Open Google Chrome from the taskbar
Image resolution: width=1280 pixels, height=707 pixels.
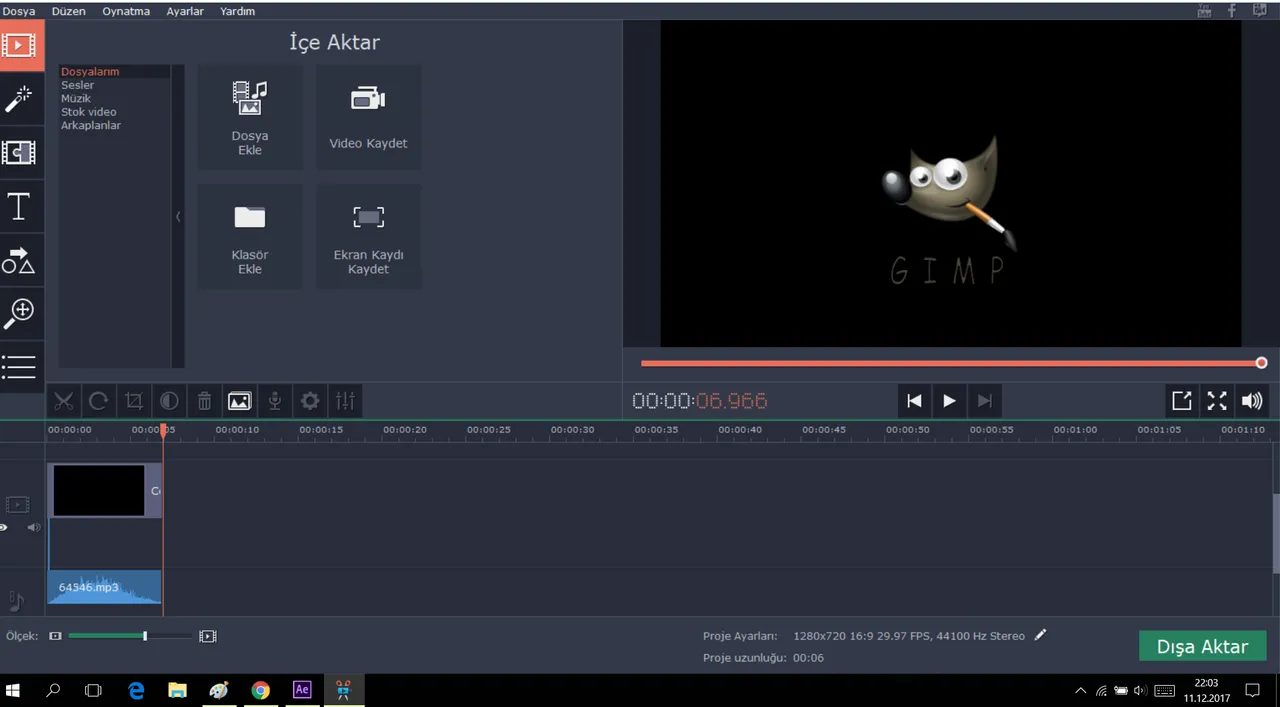pyautogui.click(x=260, y=690)
